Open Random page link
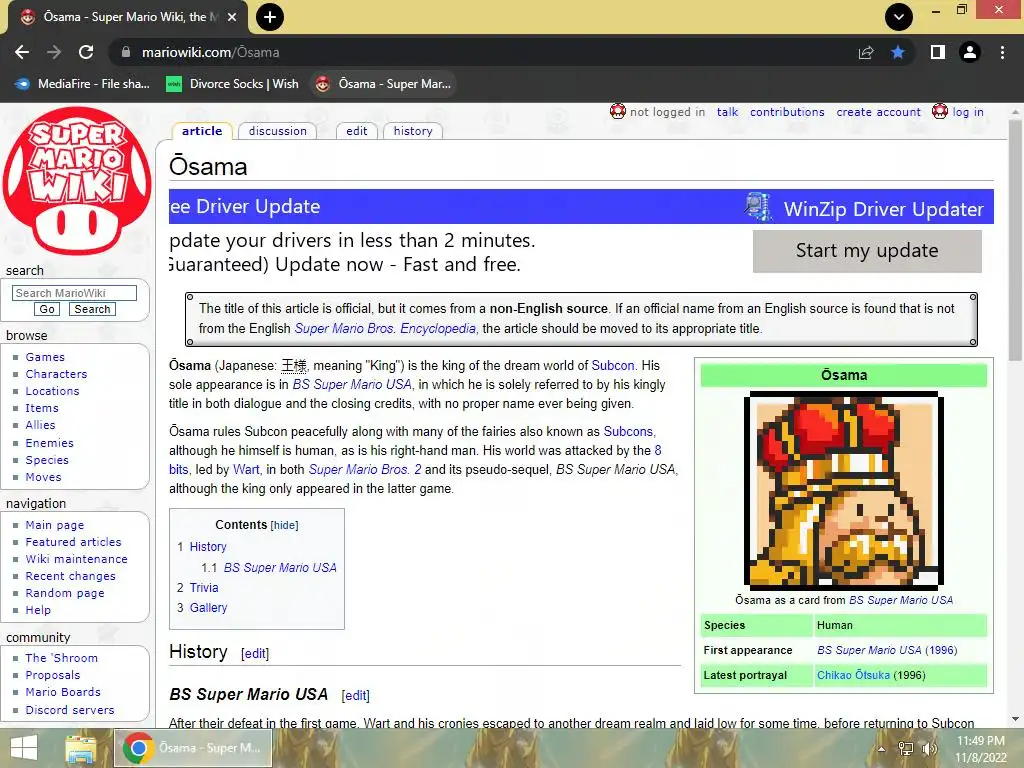 (65, 592)
